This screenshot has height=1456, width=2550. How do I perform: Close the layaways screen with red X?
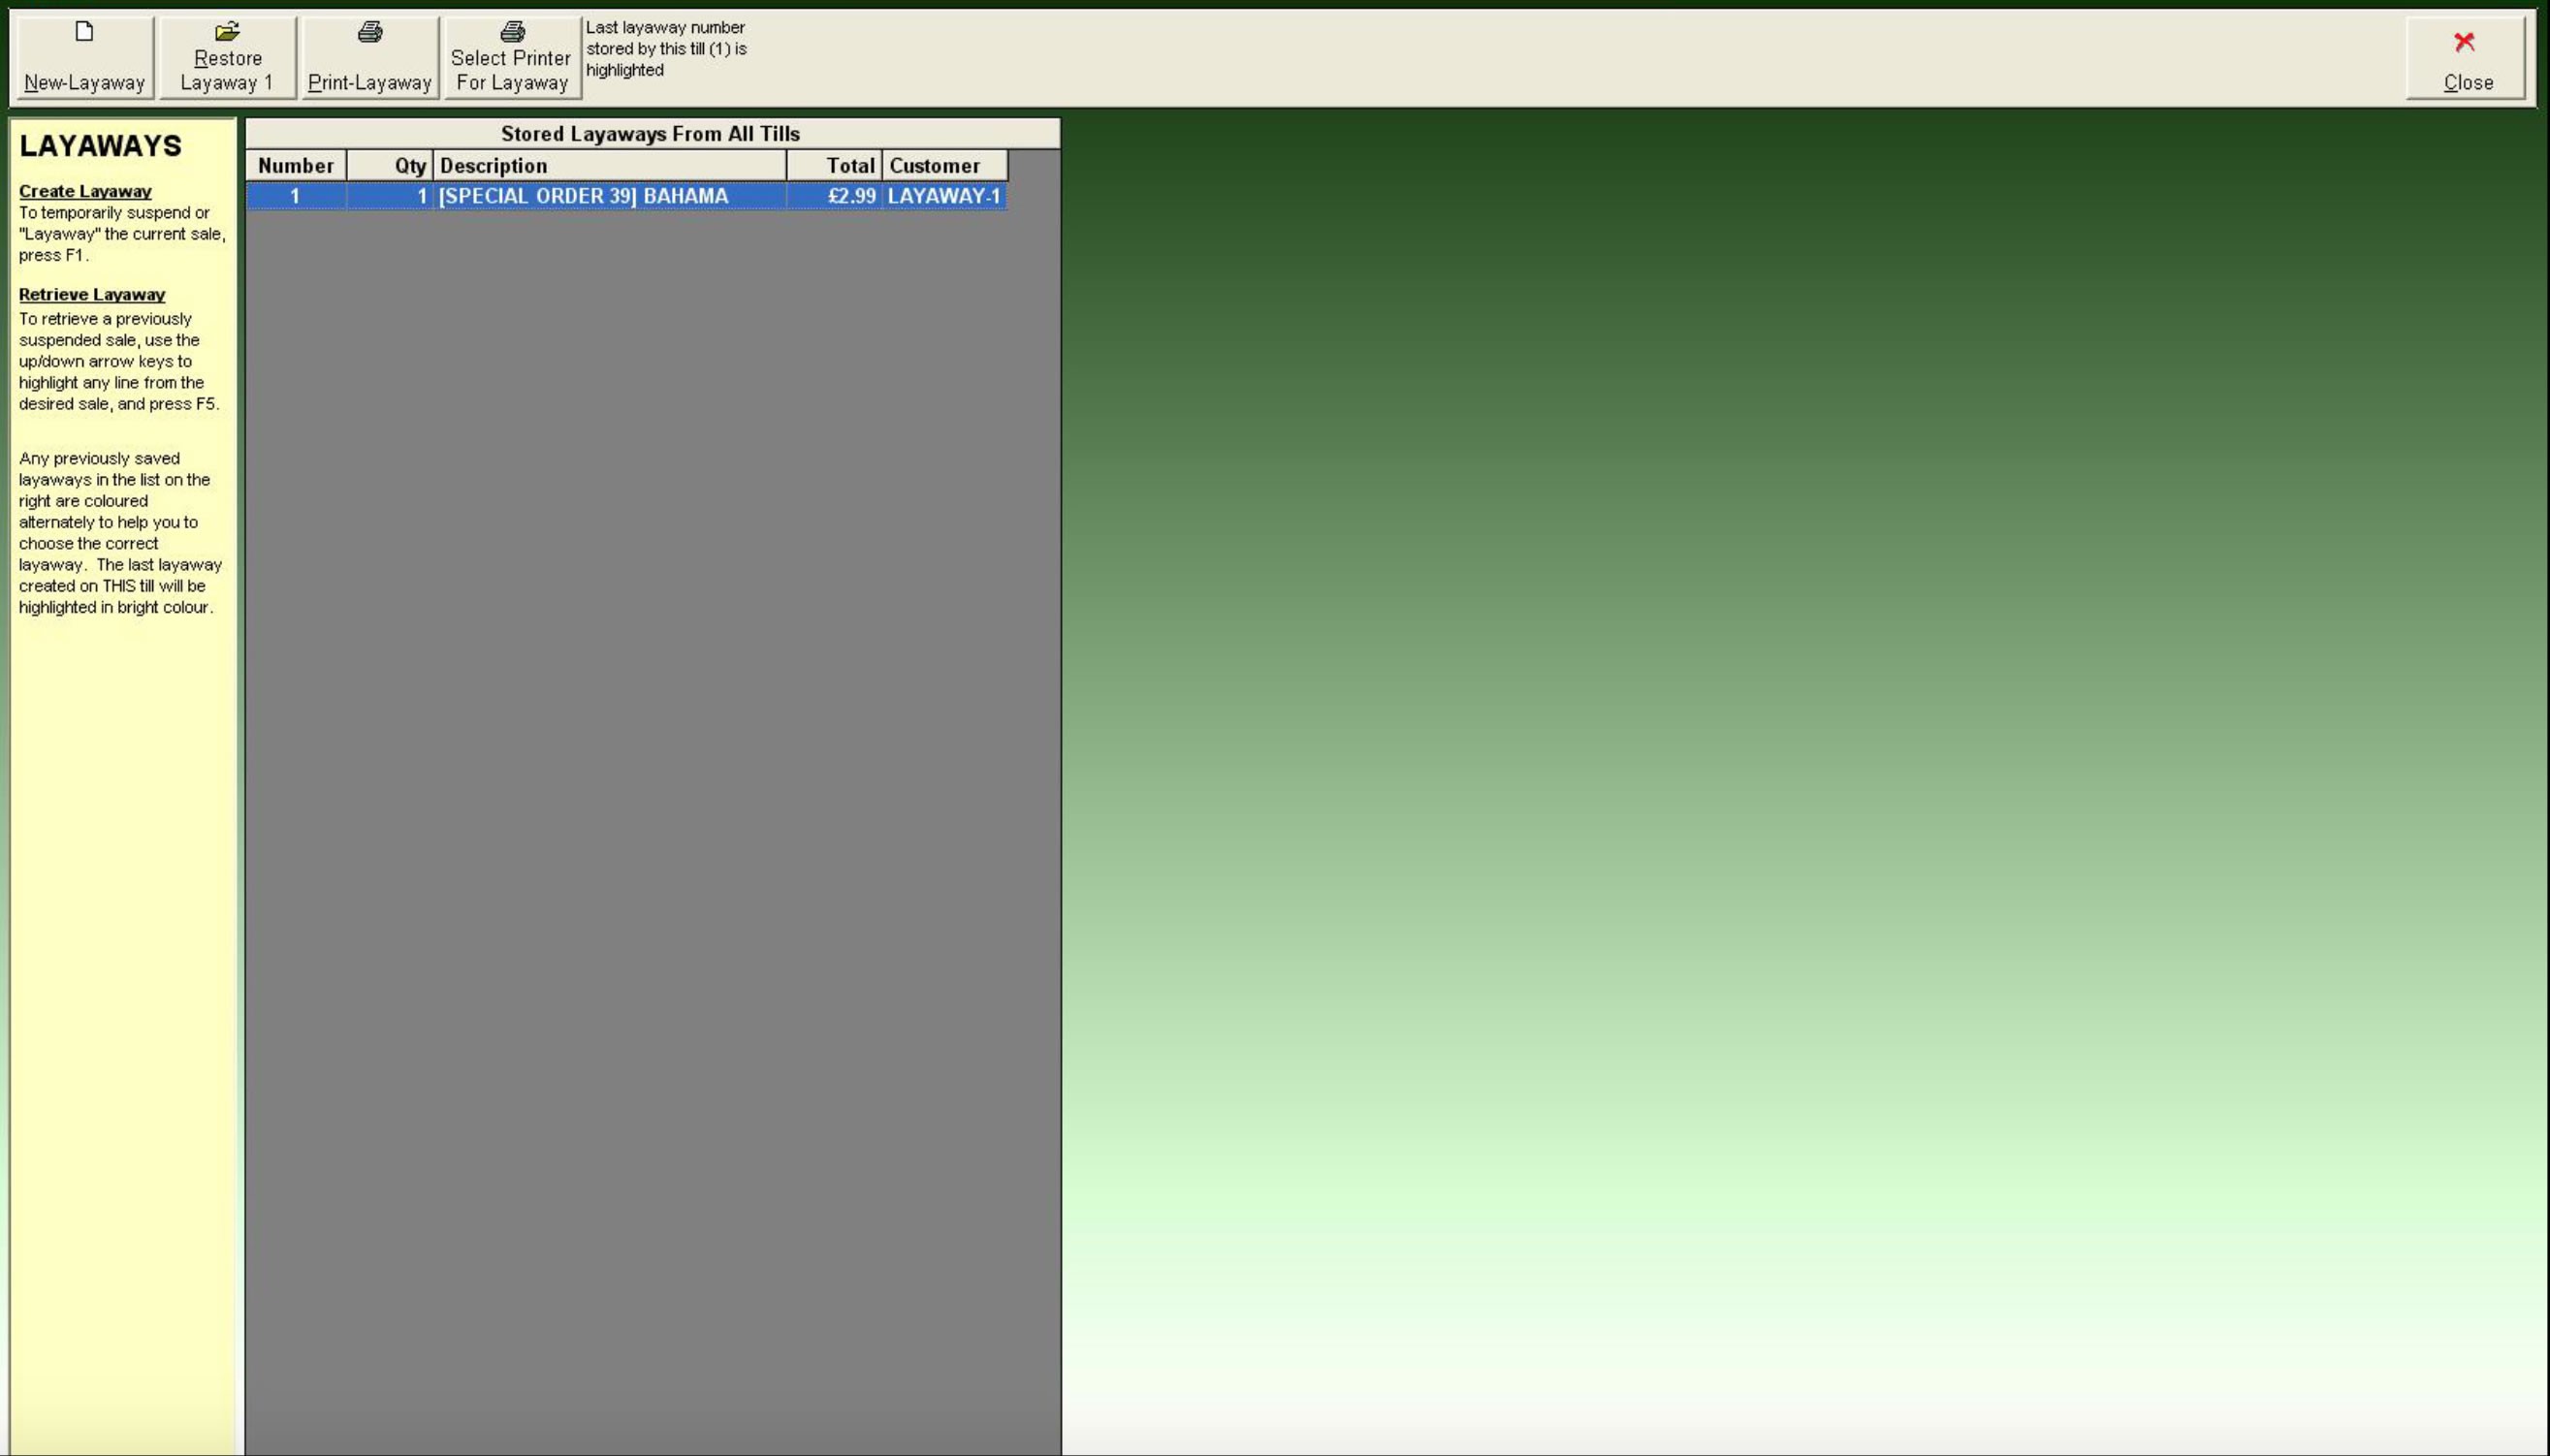pyautogui.click(x=2466, y=57)
